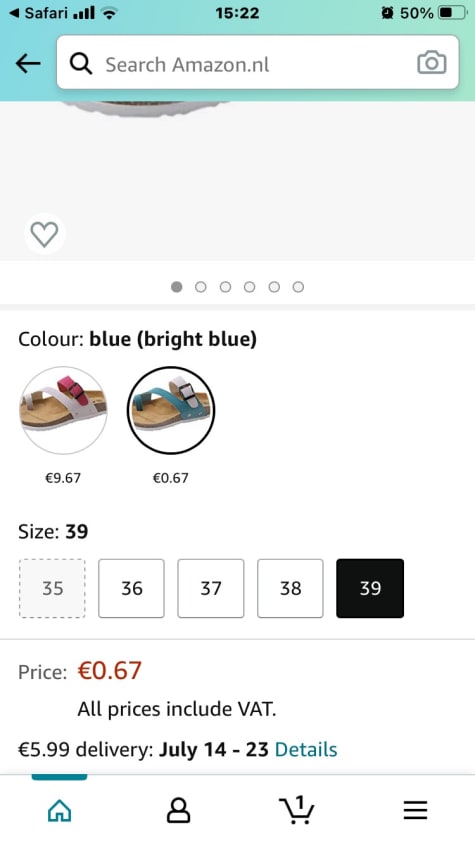
Task: Choose the pink and white sandal colour
Action: (63, 410)
